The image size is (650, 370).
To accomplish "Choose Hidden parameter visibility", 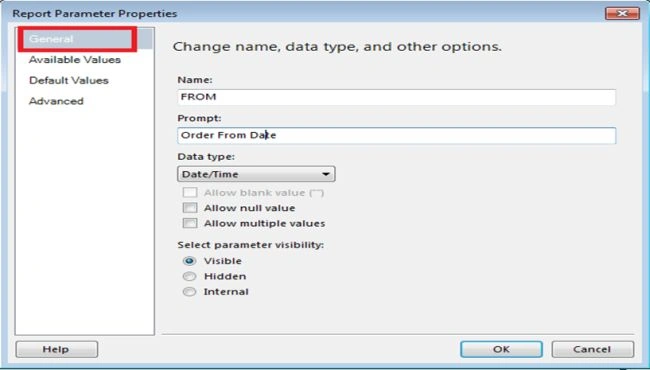I will pos(189,276).
